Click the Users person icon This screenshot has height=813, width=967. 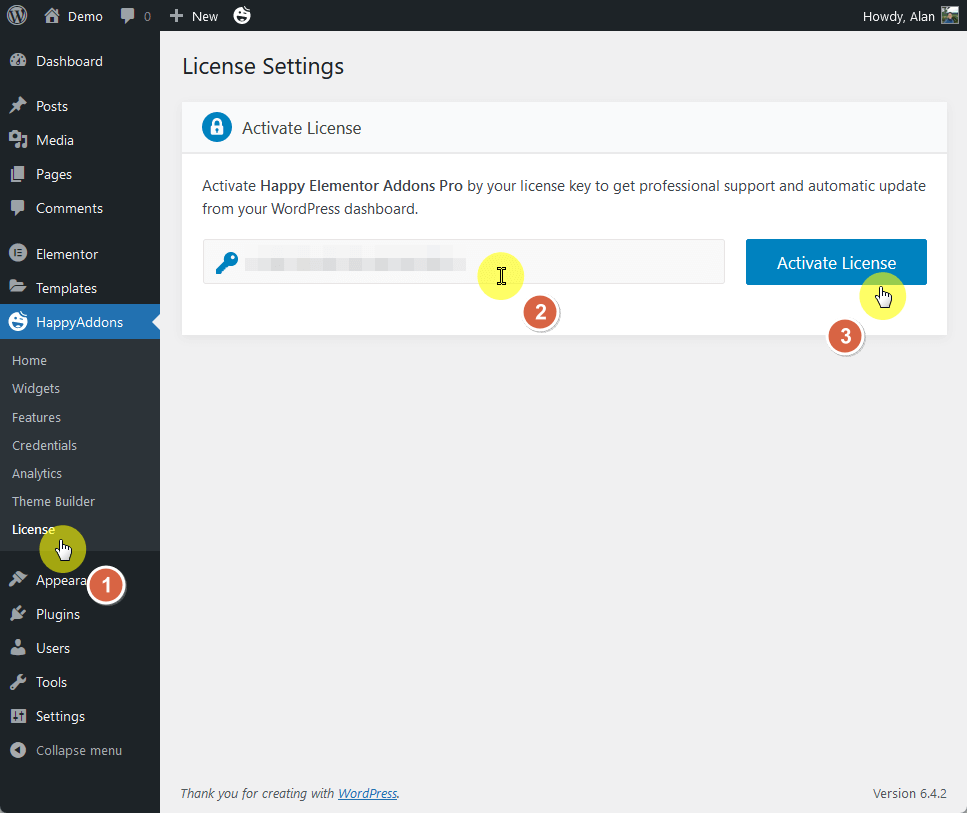coord(18,648)
